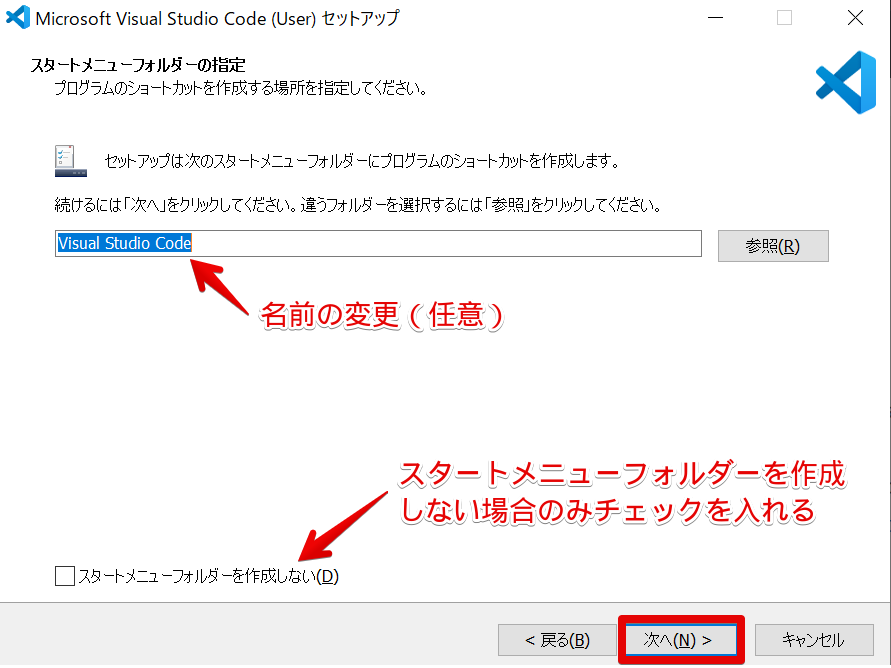This screenshot has height=668, width=891.
Task: Open folder browser with 参照(R) button
Action: pyautogui.click(x=773, y=246)
